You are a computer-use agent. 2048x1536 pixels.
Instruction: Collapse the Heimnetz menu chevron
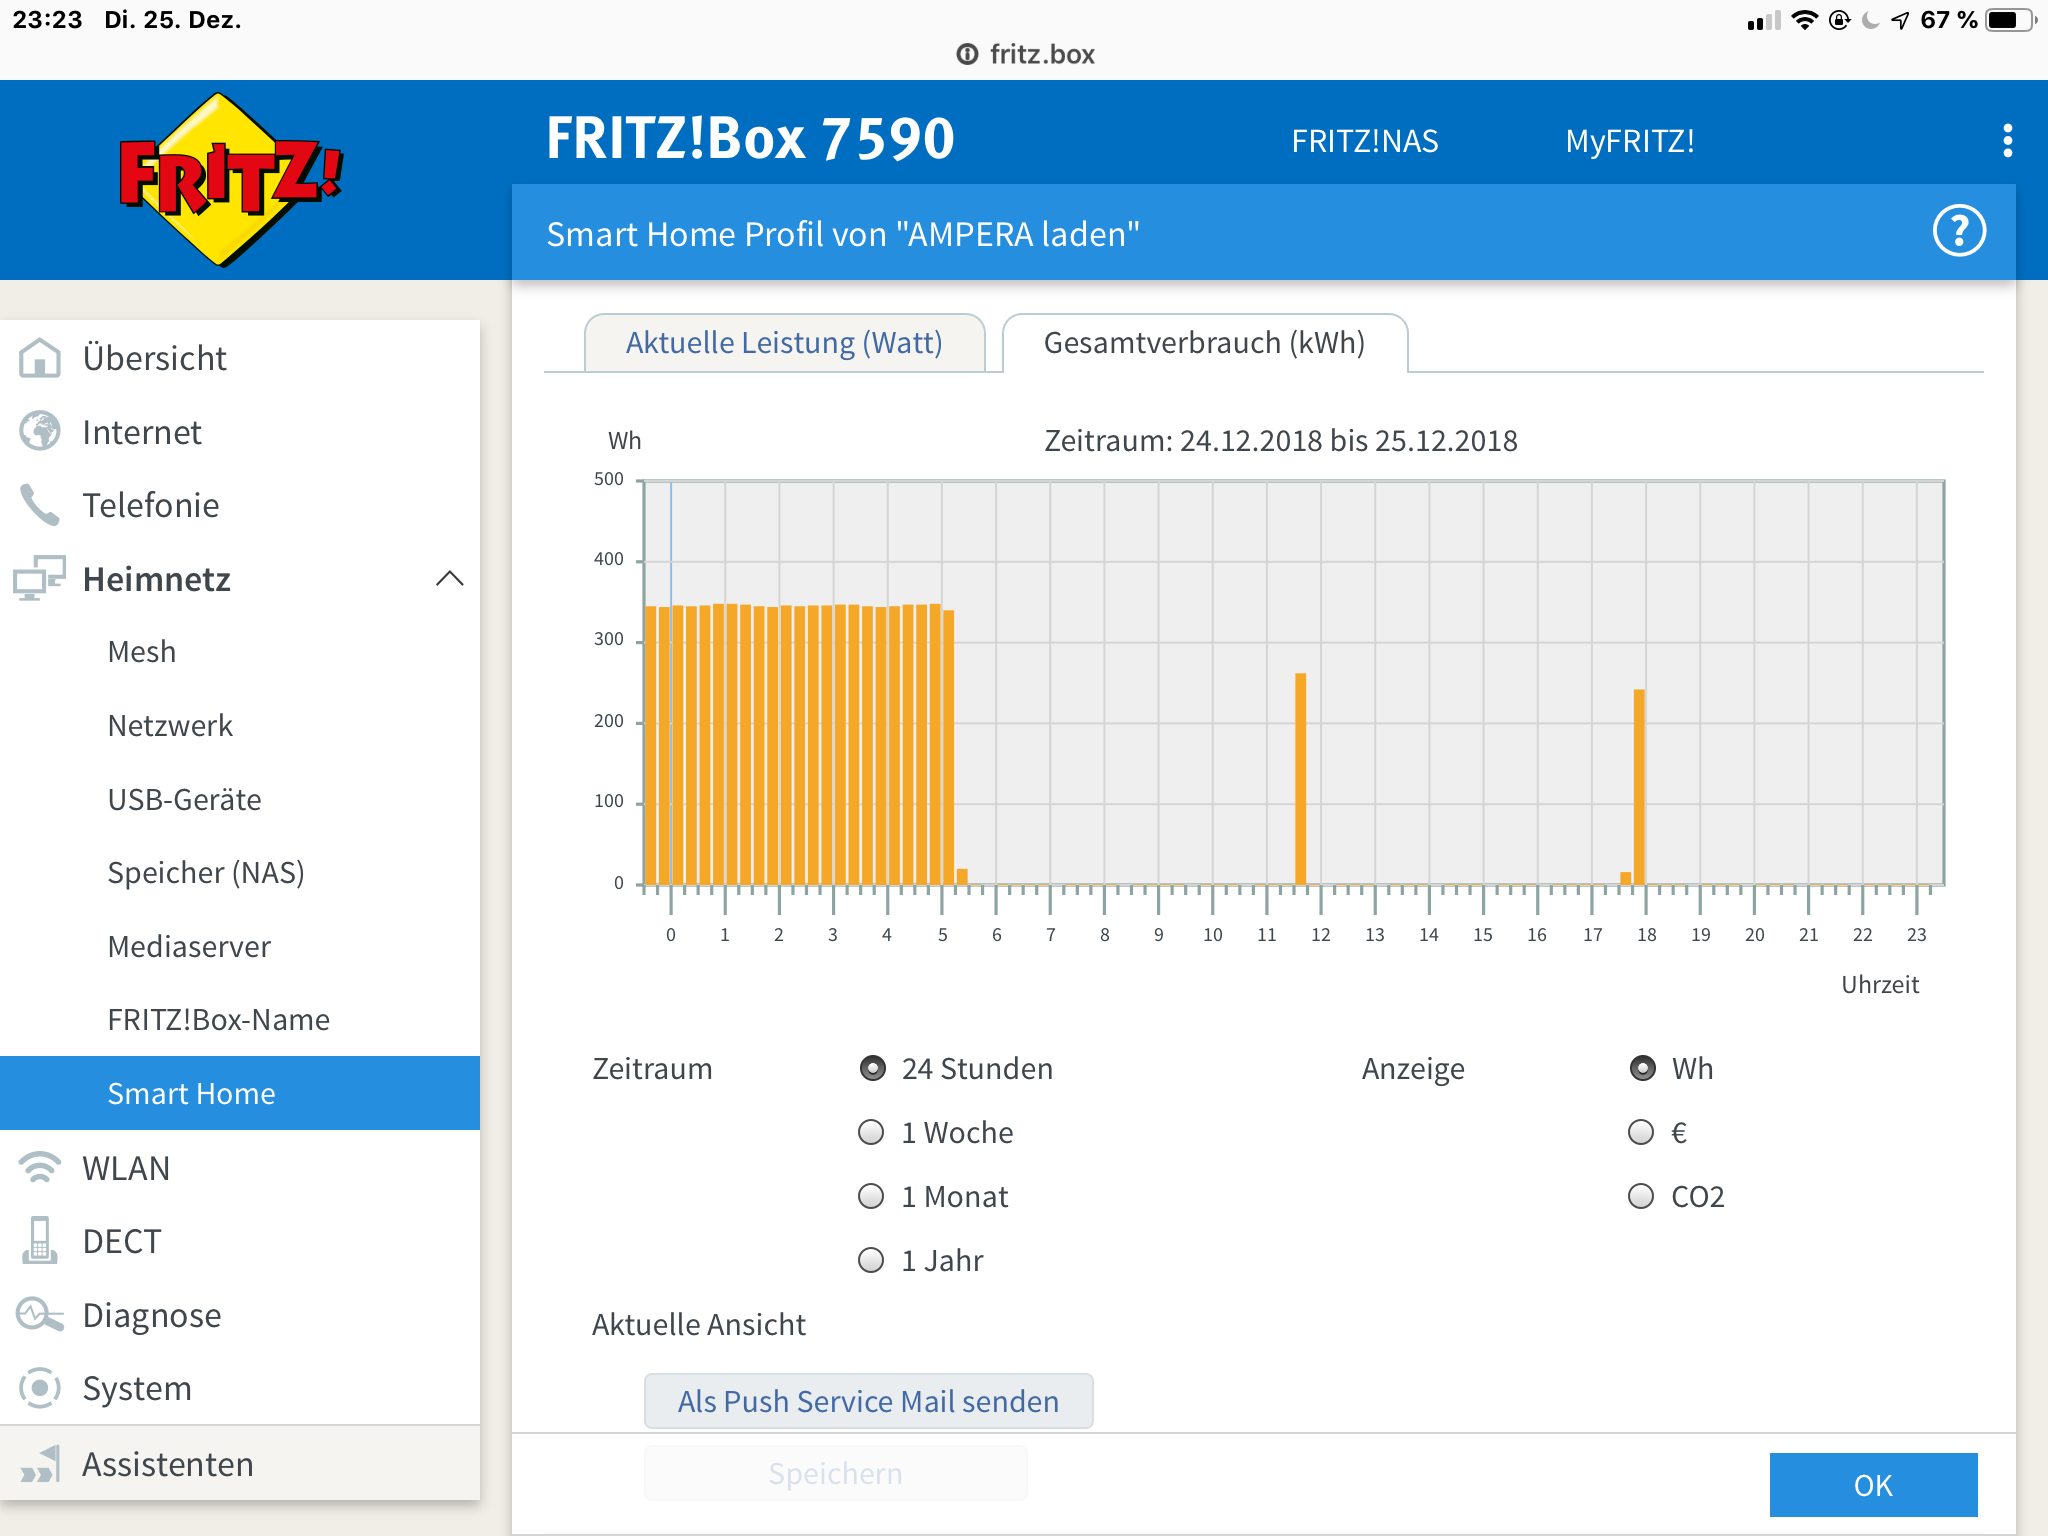[450, 579]
